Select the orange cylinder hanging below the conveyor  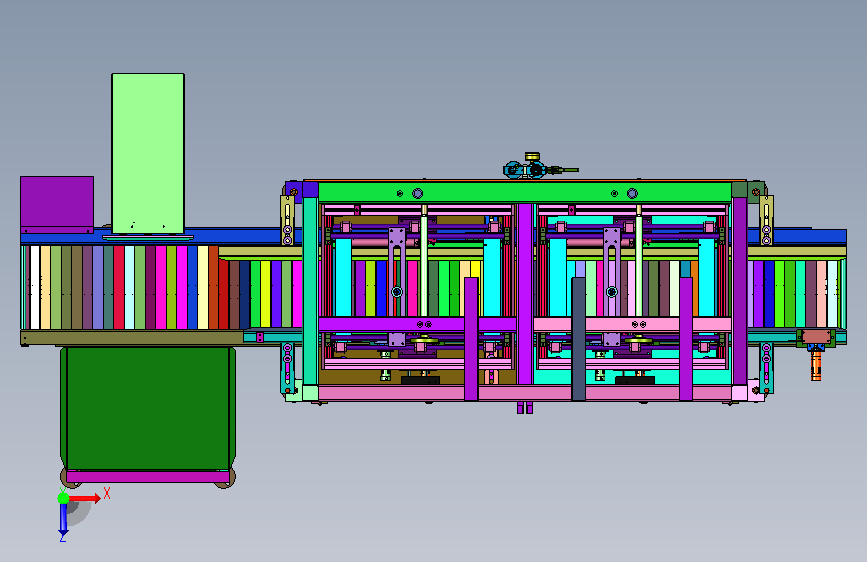pyautogui.click(x=816, y=366)
